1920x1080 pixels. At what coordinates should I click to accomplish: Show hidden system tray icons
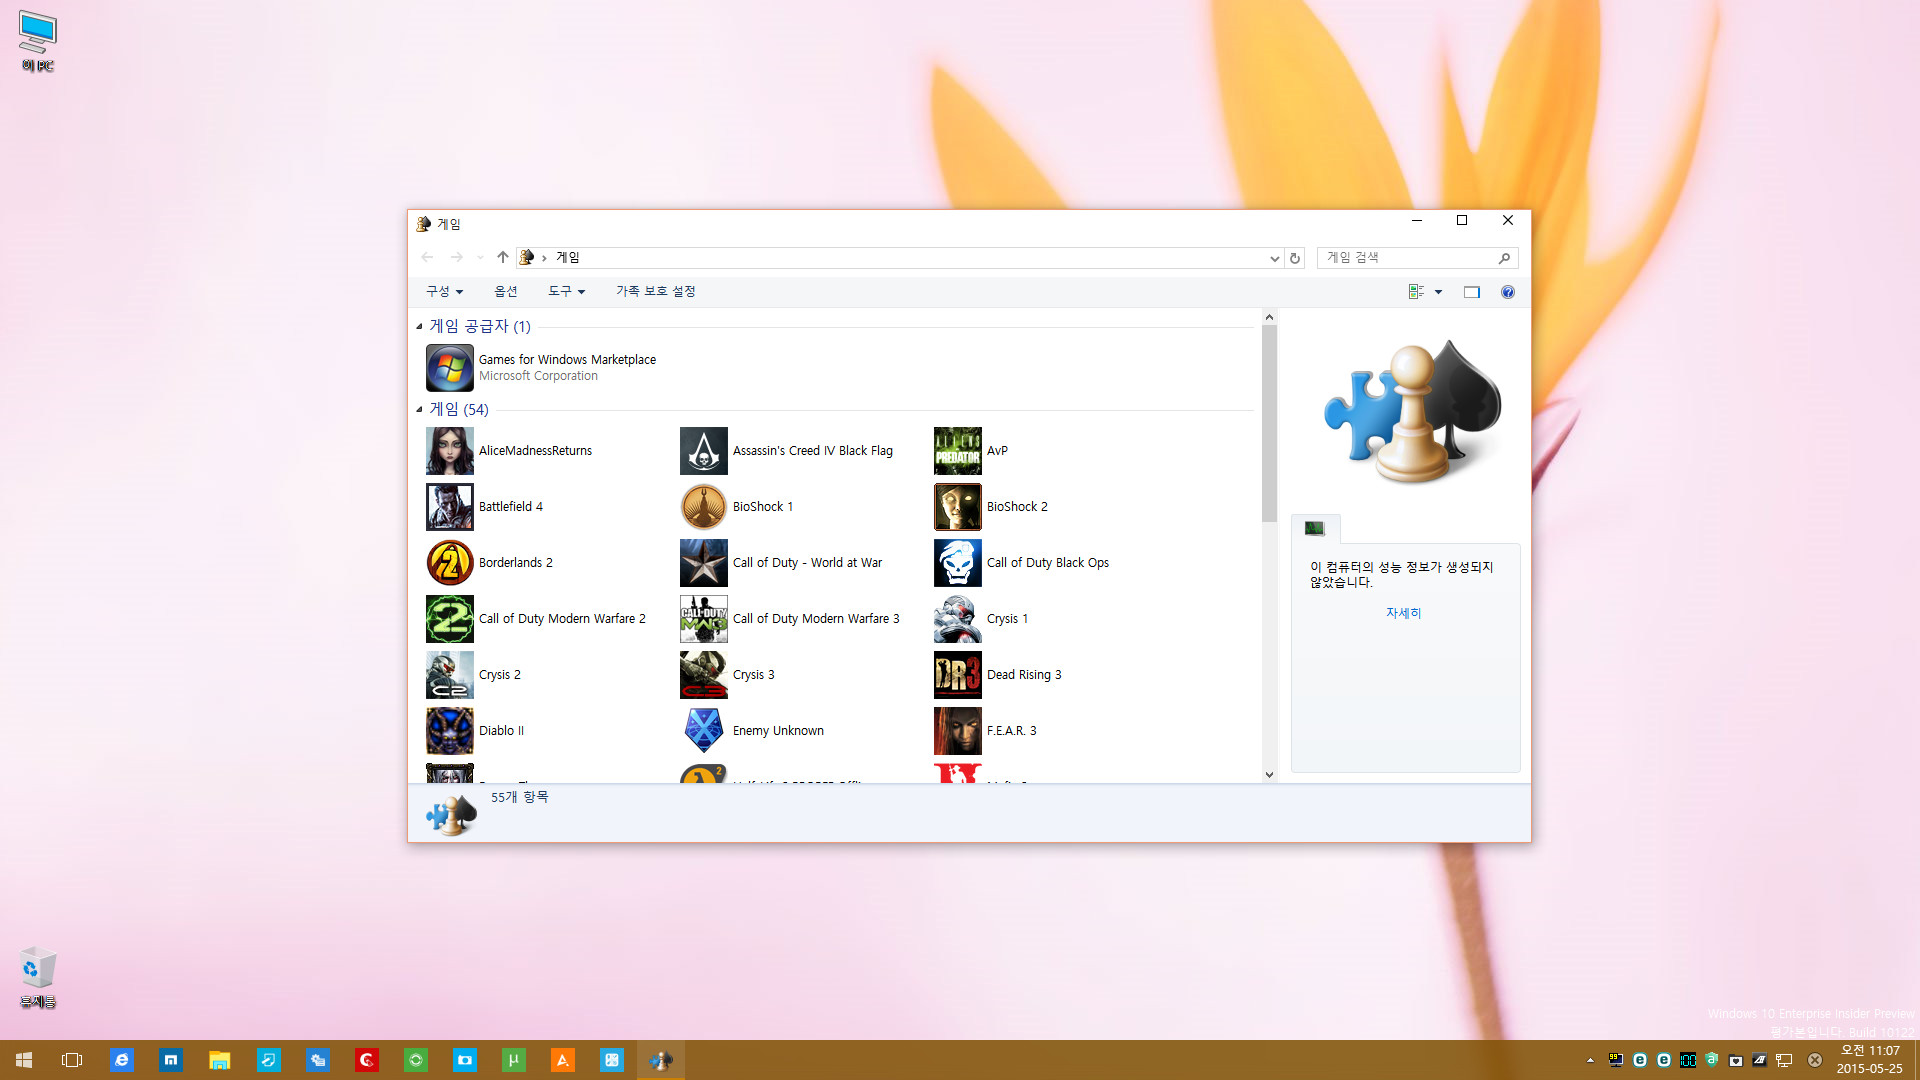pos(1590,1060)
